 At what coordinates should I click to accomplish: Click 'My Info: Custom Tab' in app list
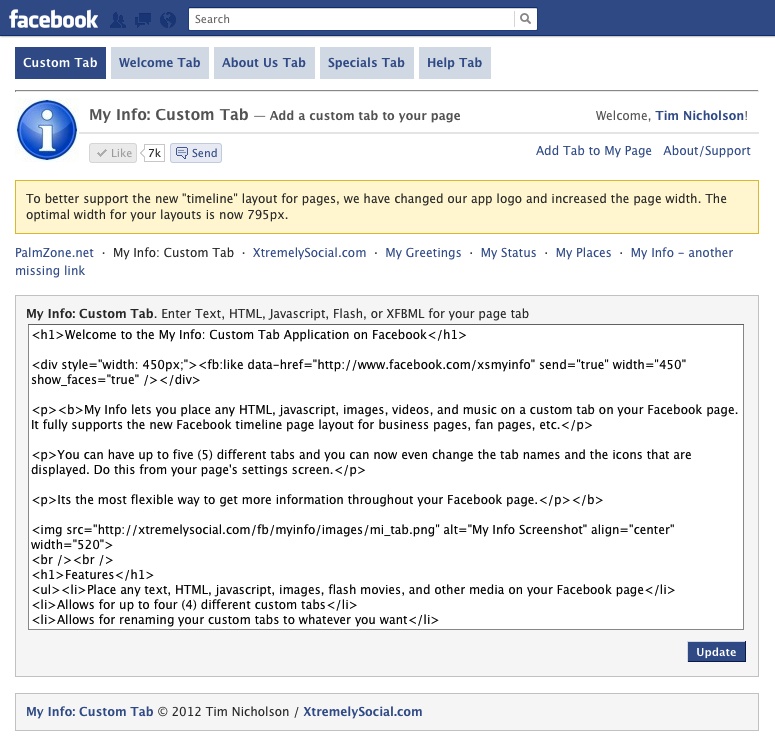tap(173, 253)
